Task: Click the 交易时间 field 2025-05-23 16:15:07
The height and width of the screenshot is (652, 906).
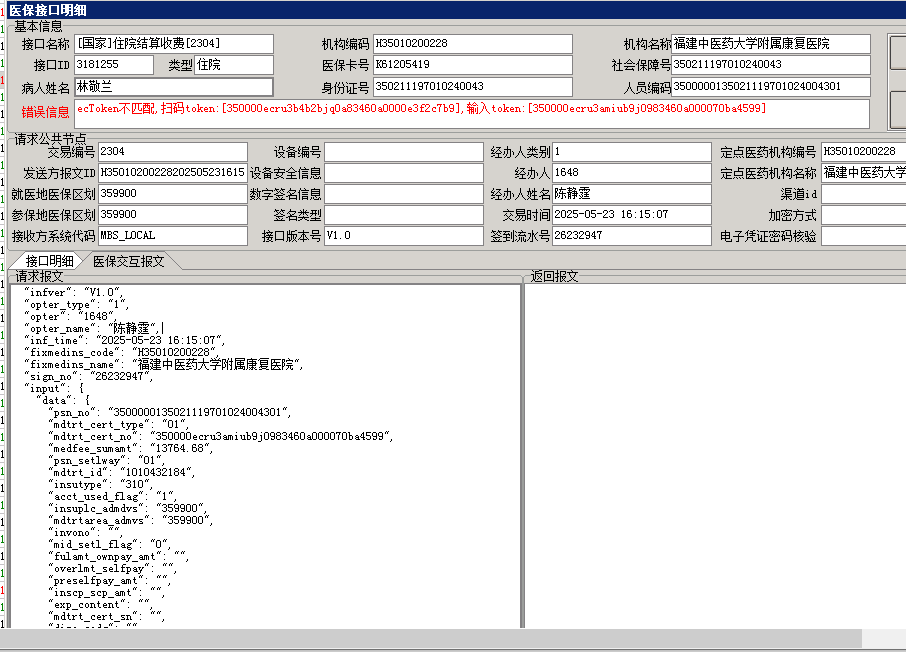Action: click(632, 214)
